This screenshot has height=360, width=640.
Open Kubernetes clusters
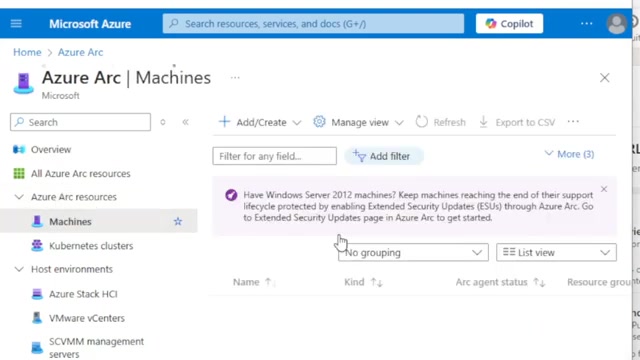tap(91, 246)
